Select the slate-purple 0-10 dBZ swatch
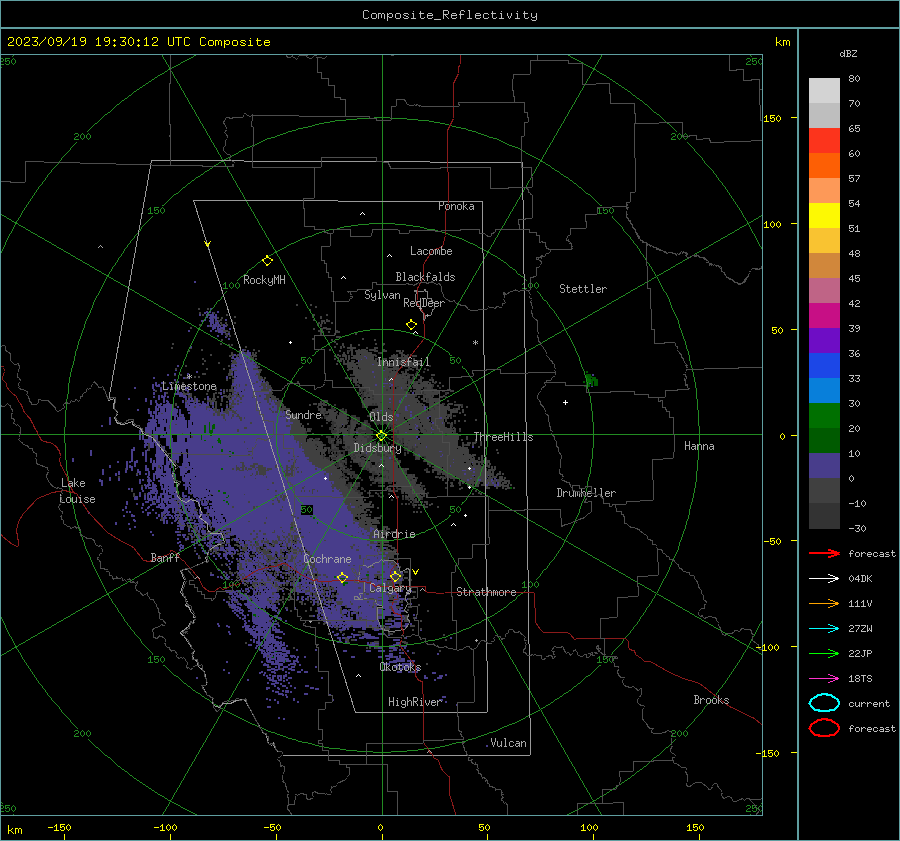Image resolution: width=900 pixels, height=841 pixels. [x=824, y=466]
